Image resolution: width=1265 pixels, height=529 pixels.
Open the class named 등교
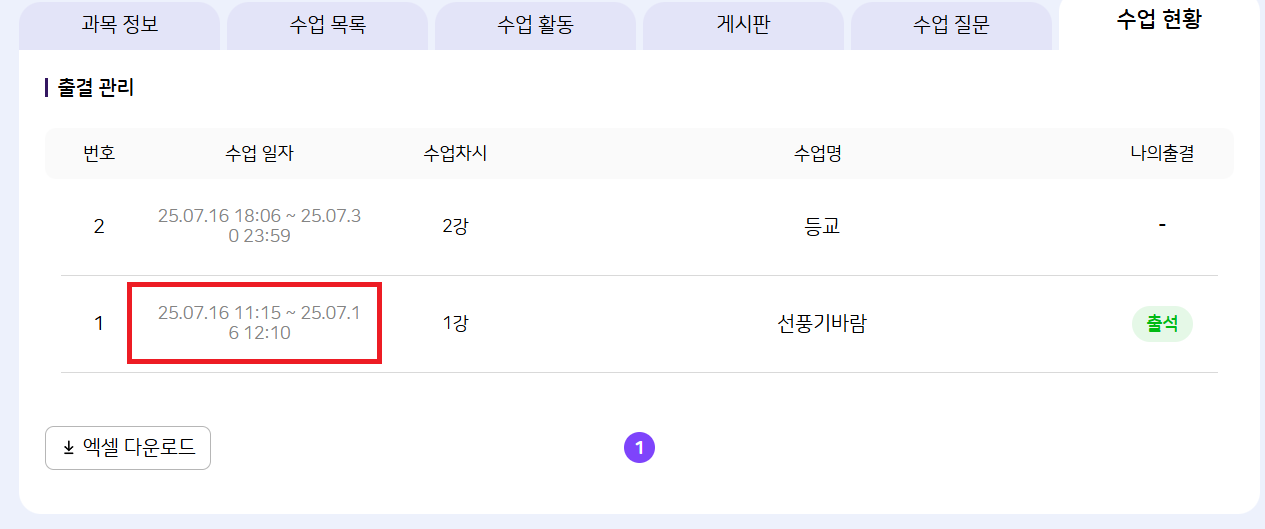821,226
